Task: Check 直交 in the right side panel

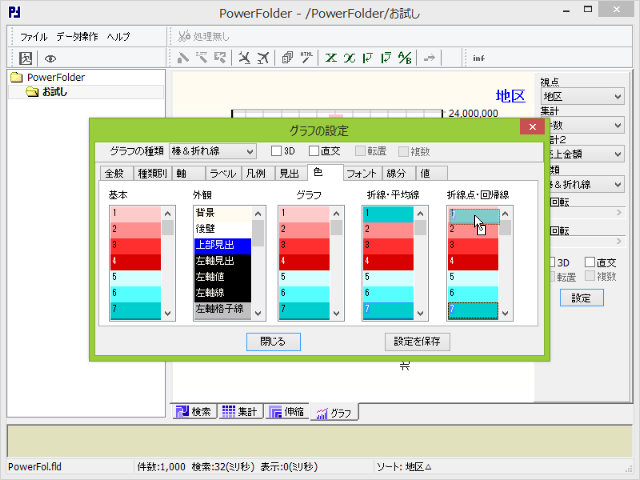Action: 590,262
